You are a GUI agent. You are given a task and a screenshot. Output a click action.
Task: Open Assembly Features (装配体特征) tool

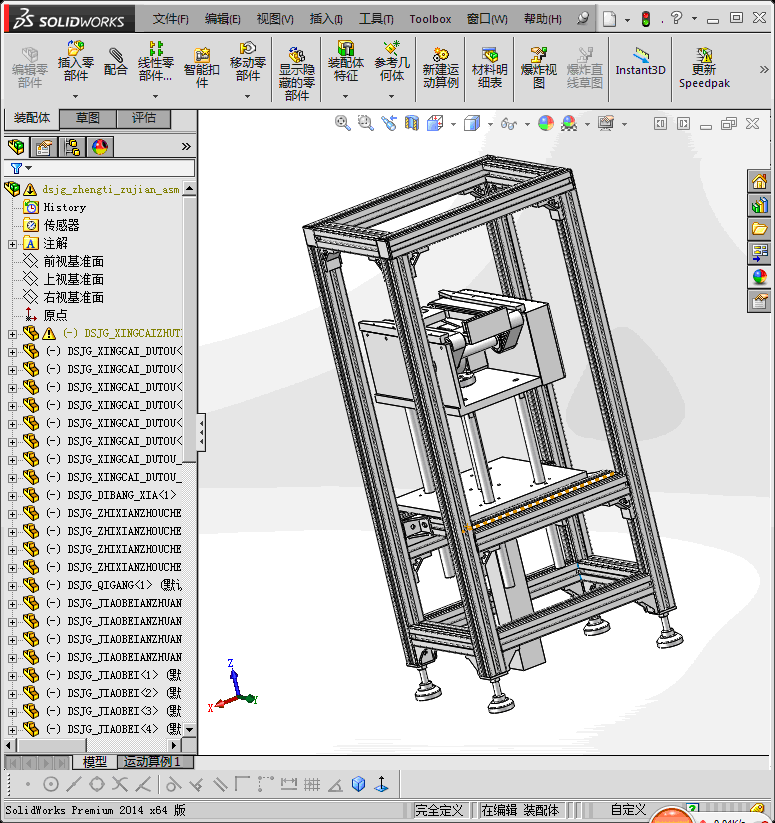345,61
